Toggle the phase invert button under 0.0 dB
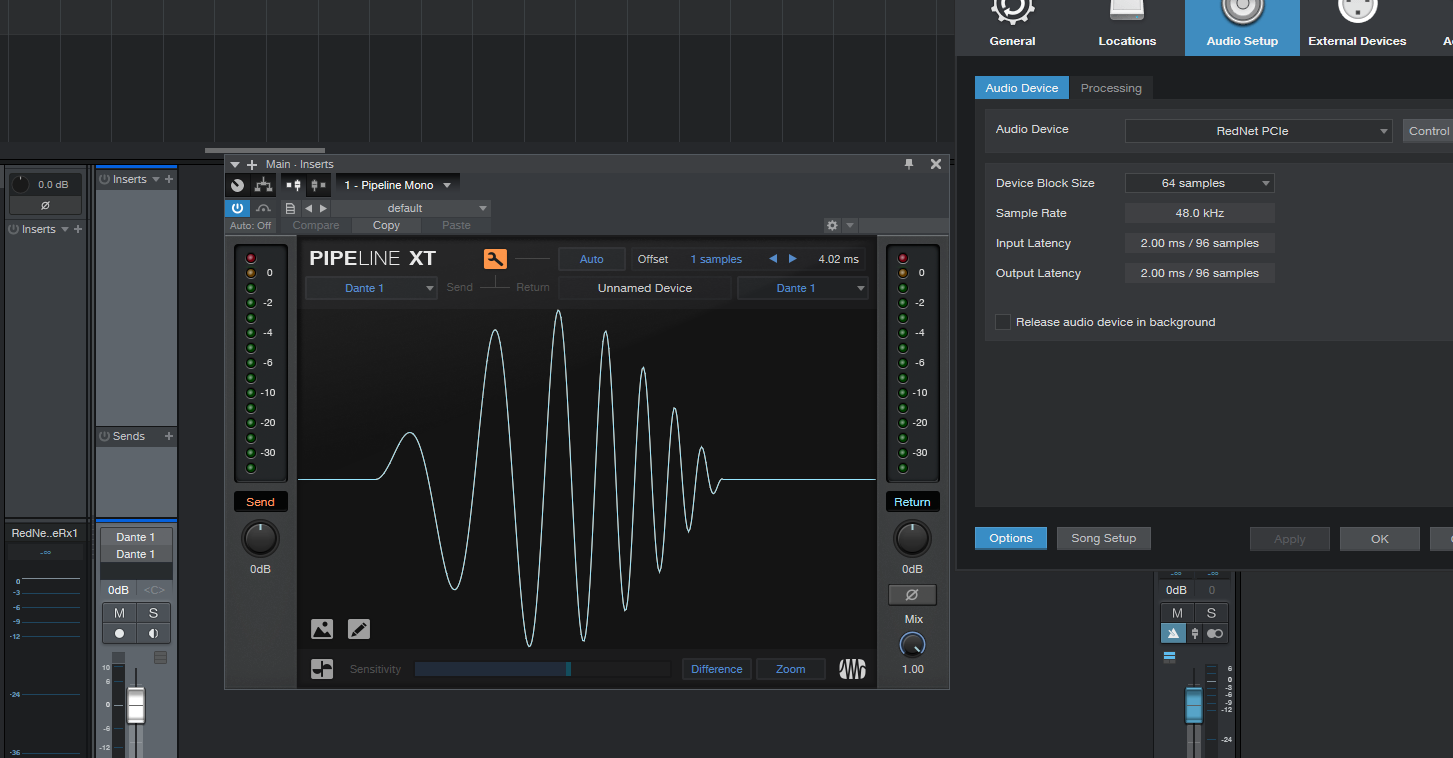The width and height of the screenshot is (1453, 758). 45,205
